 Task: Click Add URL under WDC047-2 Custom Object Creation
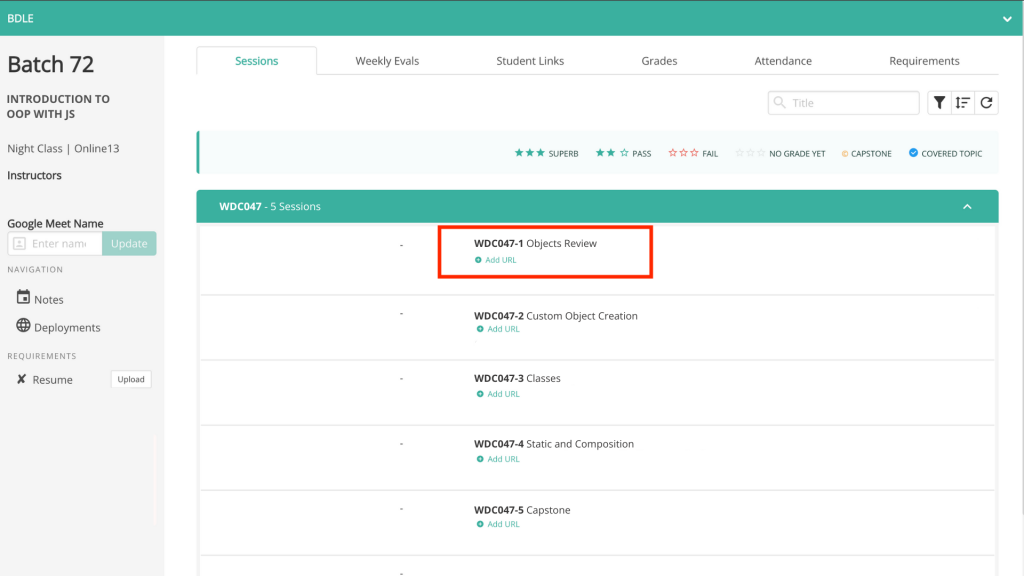tap(503, 329)
